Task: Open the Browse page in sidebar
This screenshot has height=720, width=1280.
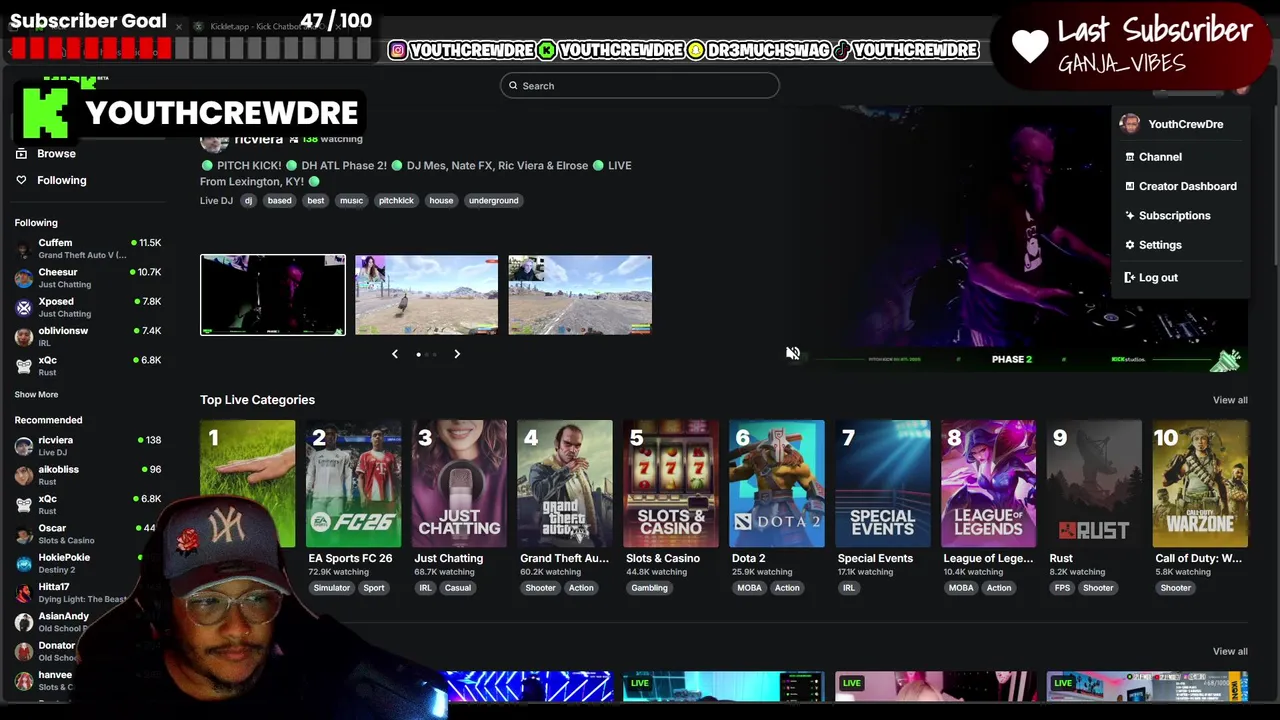Action: point(56,154)
